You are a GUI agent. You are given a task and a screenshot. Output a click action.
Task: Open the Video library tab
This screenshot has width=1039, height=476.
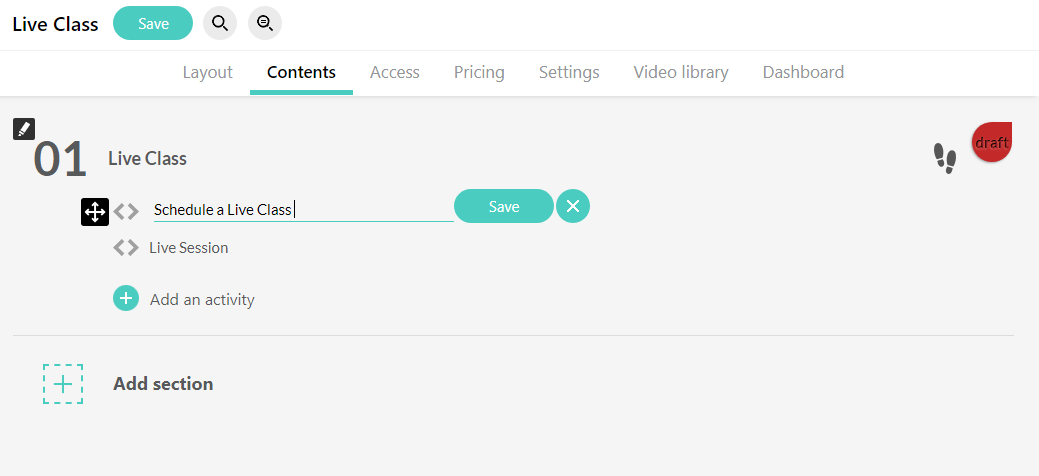pyautogui.click(x=681, y=72)
